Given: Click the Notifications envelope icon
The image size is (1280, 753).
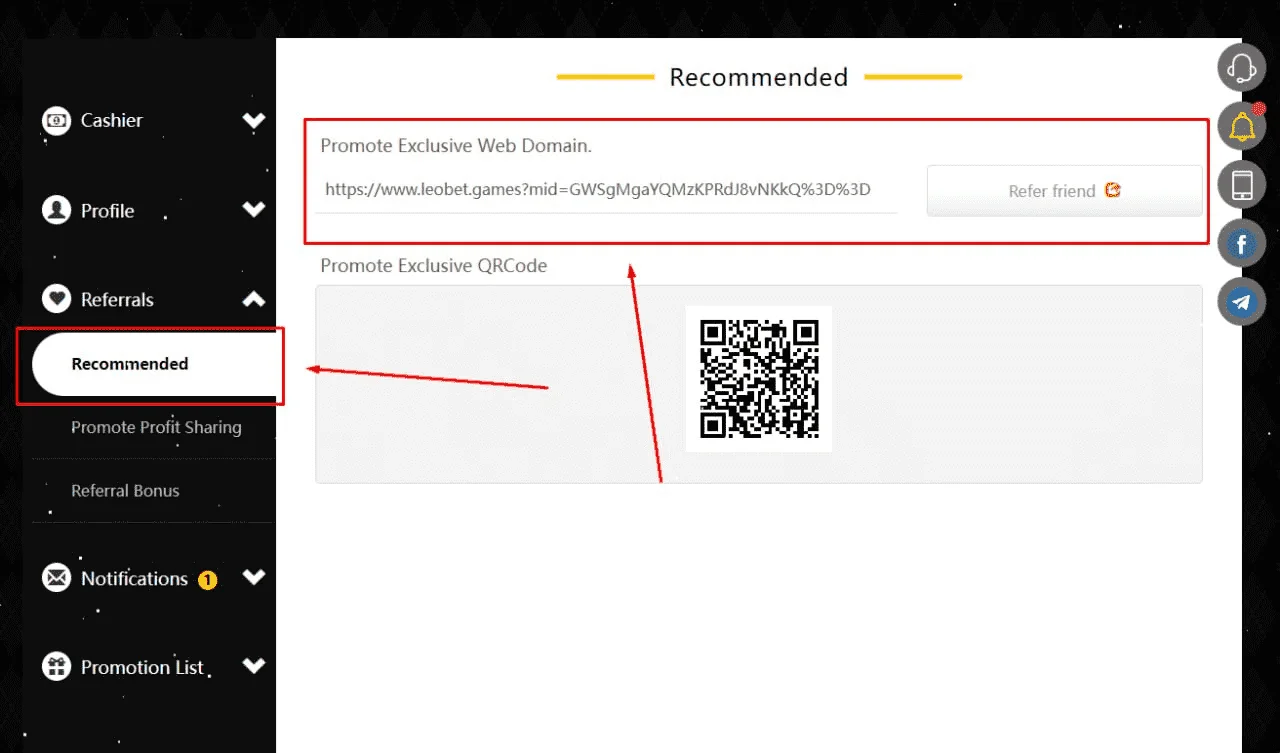Looking at the screenshot, I should point(56,578).
